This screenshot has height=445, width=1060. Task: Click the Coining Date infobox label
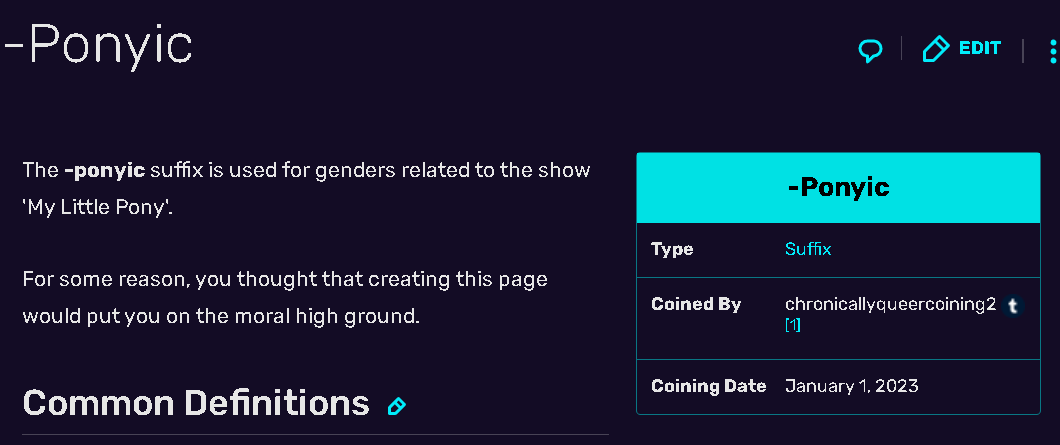point(708,385)
